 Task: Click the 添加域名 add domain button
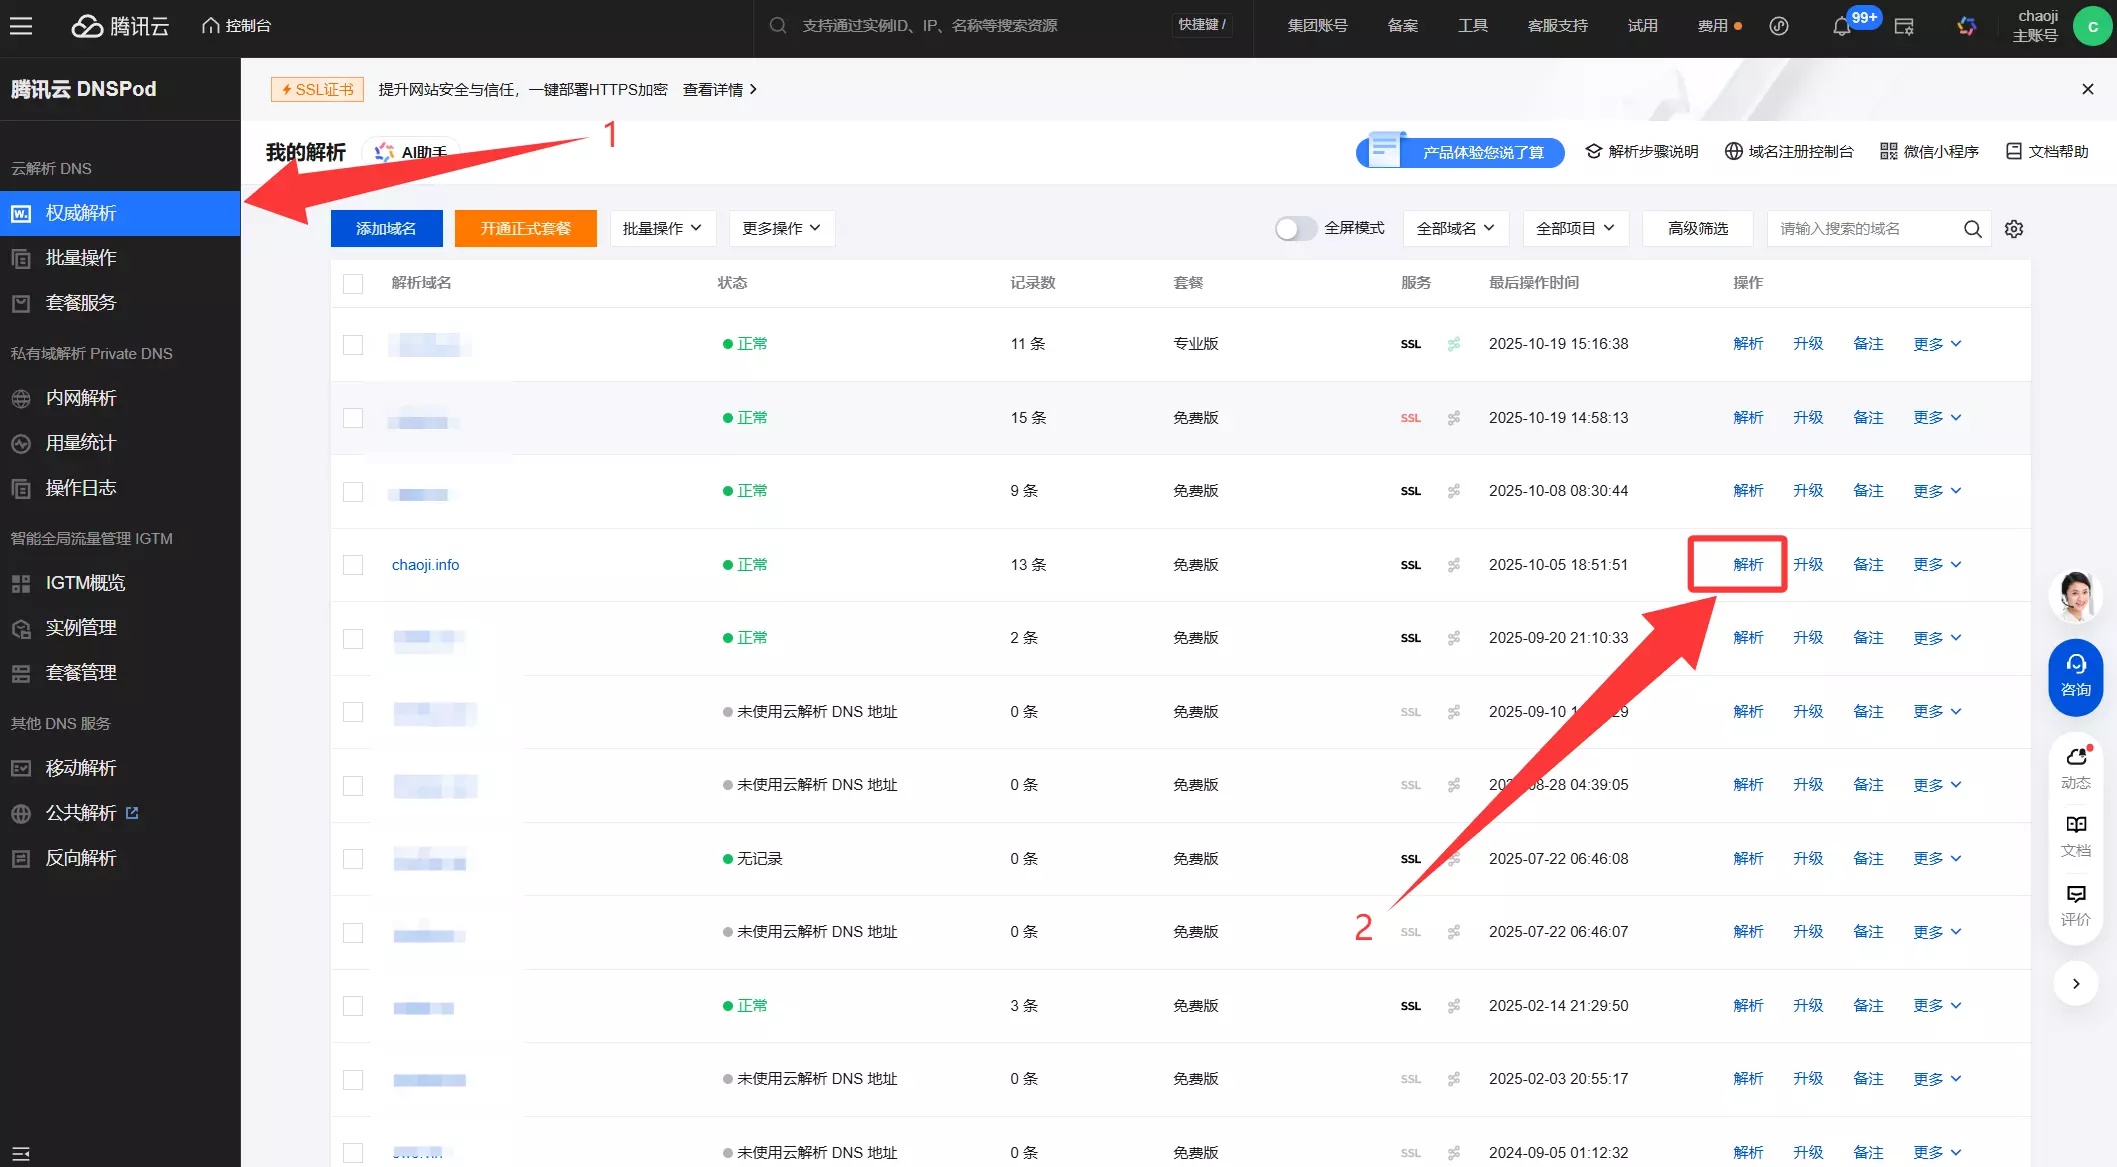click(386, 228)
